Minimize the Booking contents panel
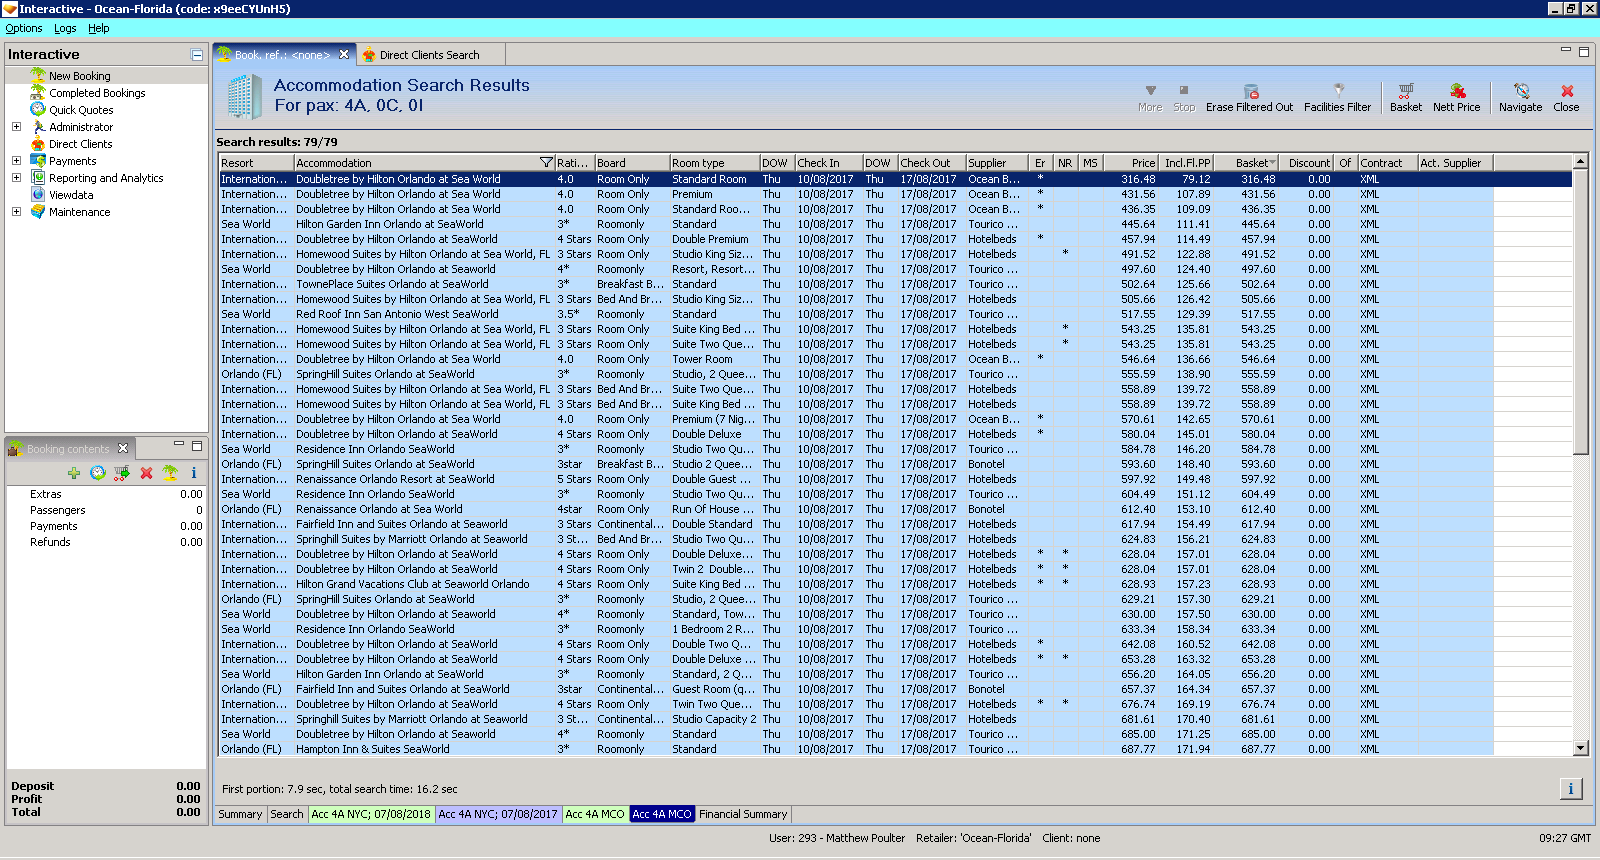This screenshot has height=860, width=1600. 179,445
